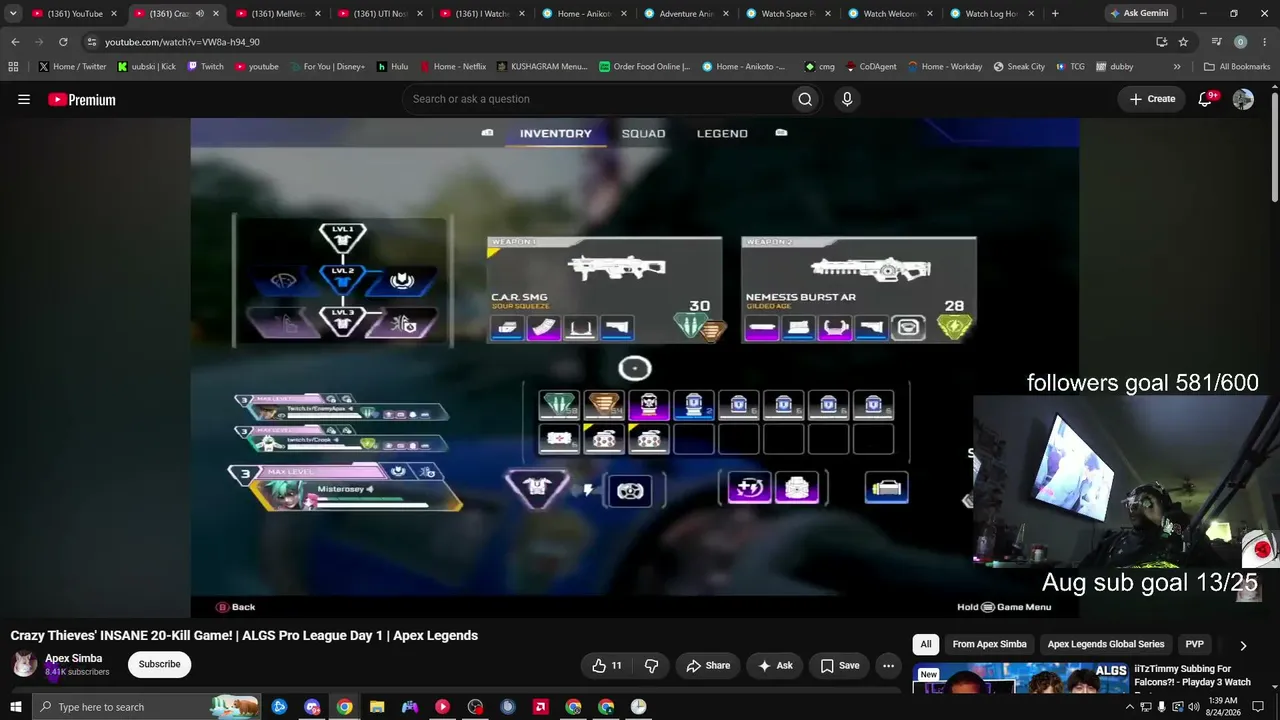Open Chrome tab search dropdown
Image resolution: width=1280 pixels, height=720 pixels.
(13, 13)
